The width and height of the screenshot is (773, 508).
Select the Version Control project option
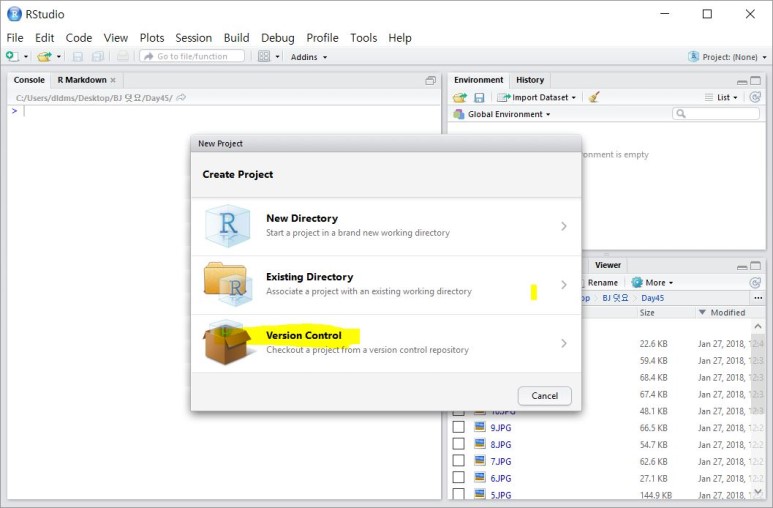[x=386, y=343]
